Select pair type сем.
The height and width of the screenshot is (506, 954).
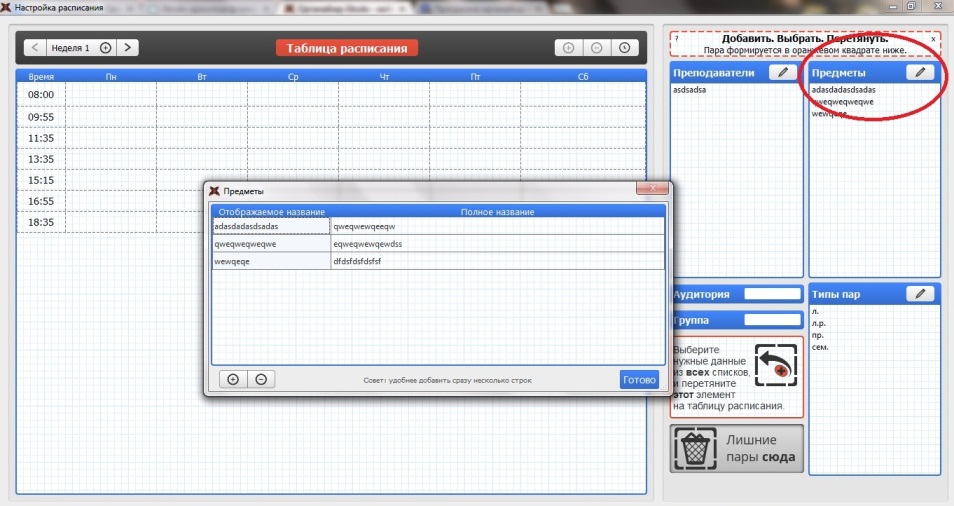click(x=820, y=347)
